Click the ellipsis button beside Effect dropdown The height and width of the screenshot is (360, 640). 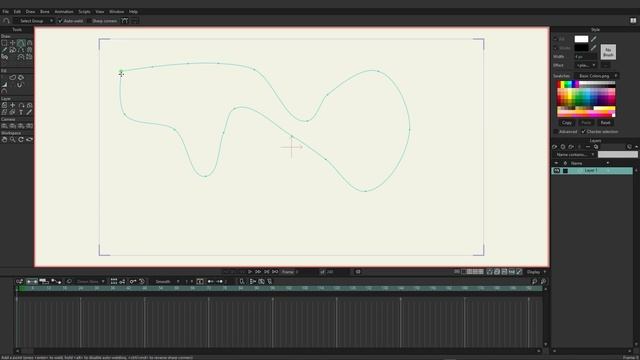[605, 65]
